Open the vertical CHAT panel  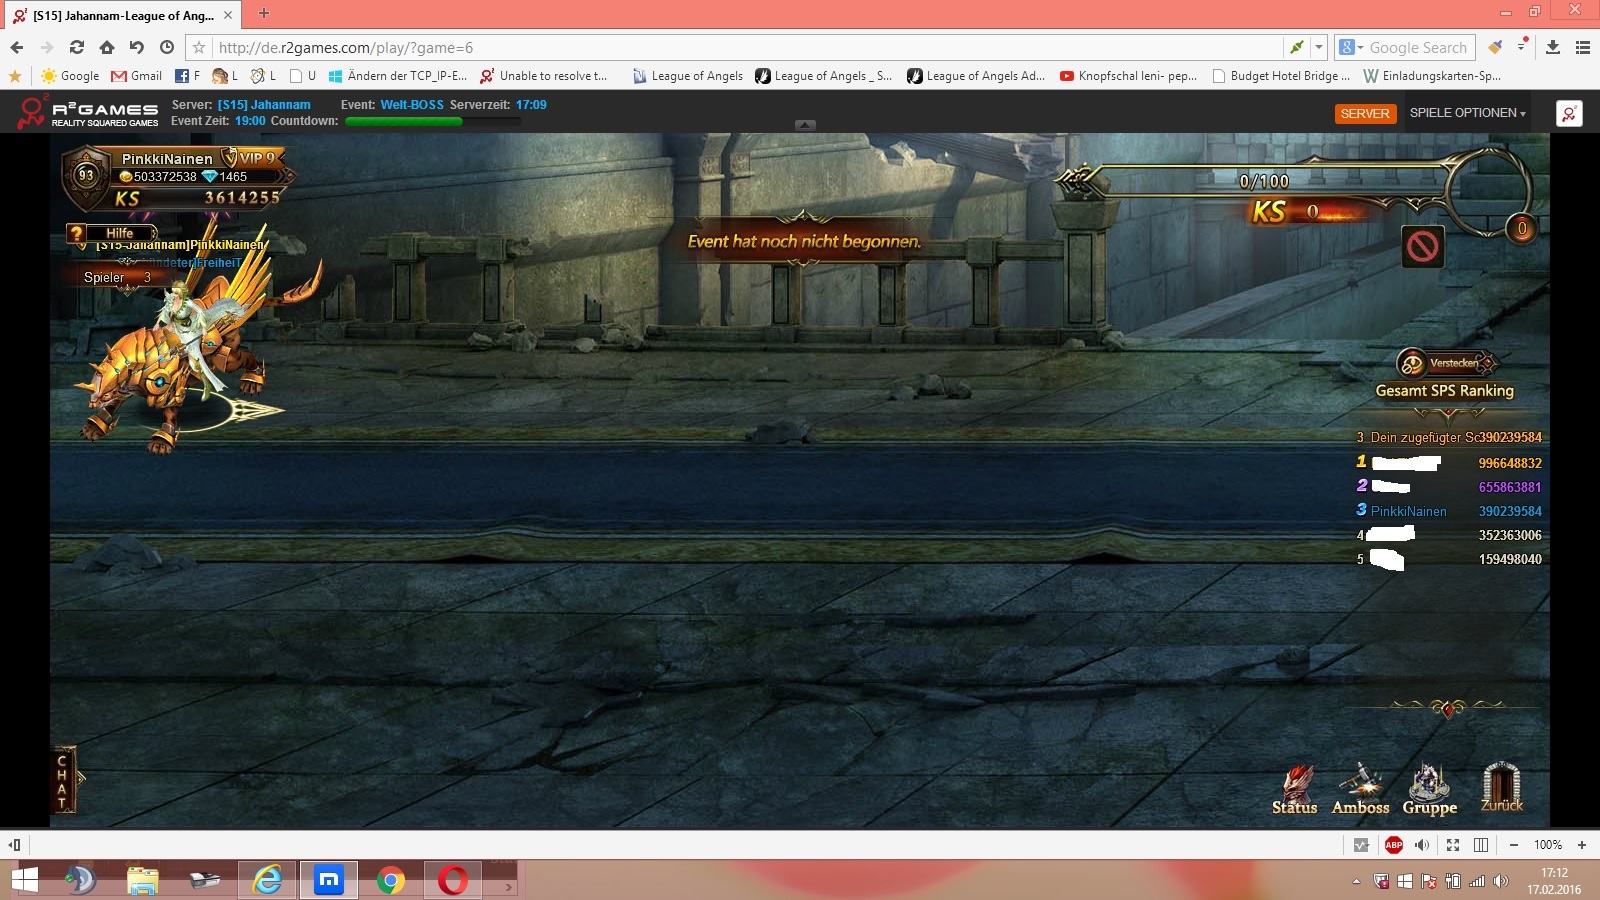tap(62, 781)
